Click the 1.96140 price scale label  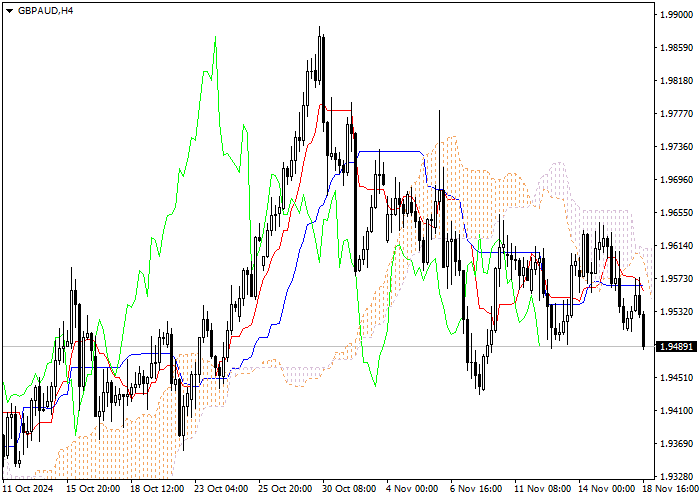(677, 246)
